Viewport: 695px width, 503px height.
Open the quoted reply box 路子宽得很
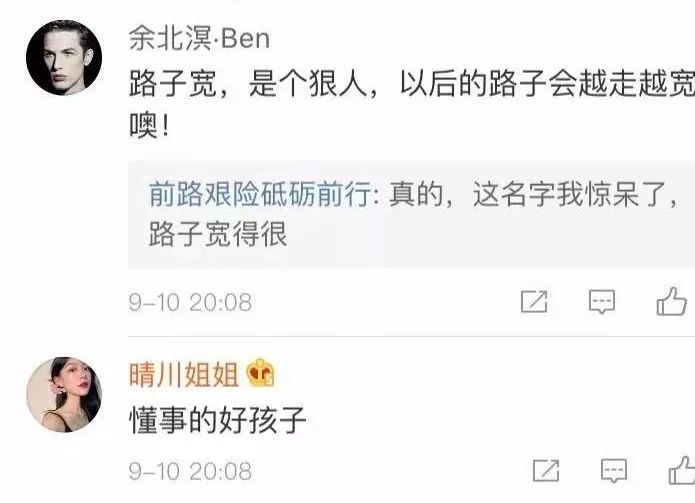pos(411,214)
